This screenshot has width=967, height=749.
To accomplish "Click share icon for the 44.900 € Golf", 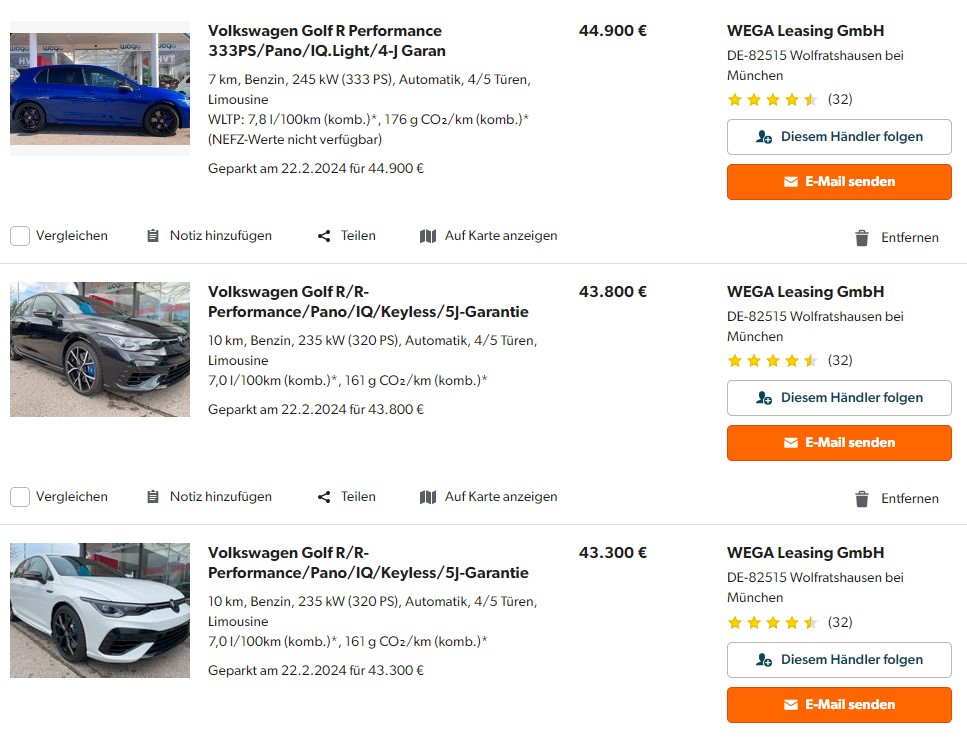I will coord(324,236).
